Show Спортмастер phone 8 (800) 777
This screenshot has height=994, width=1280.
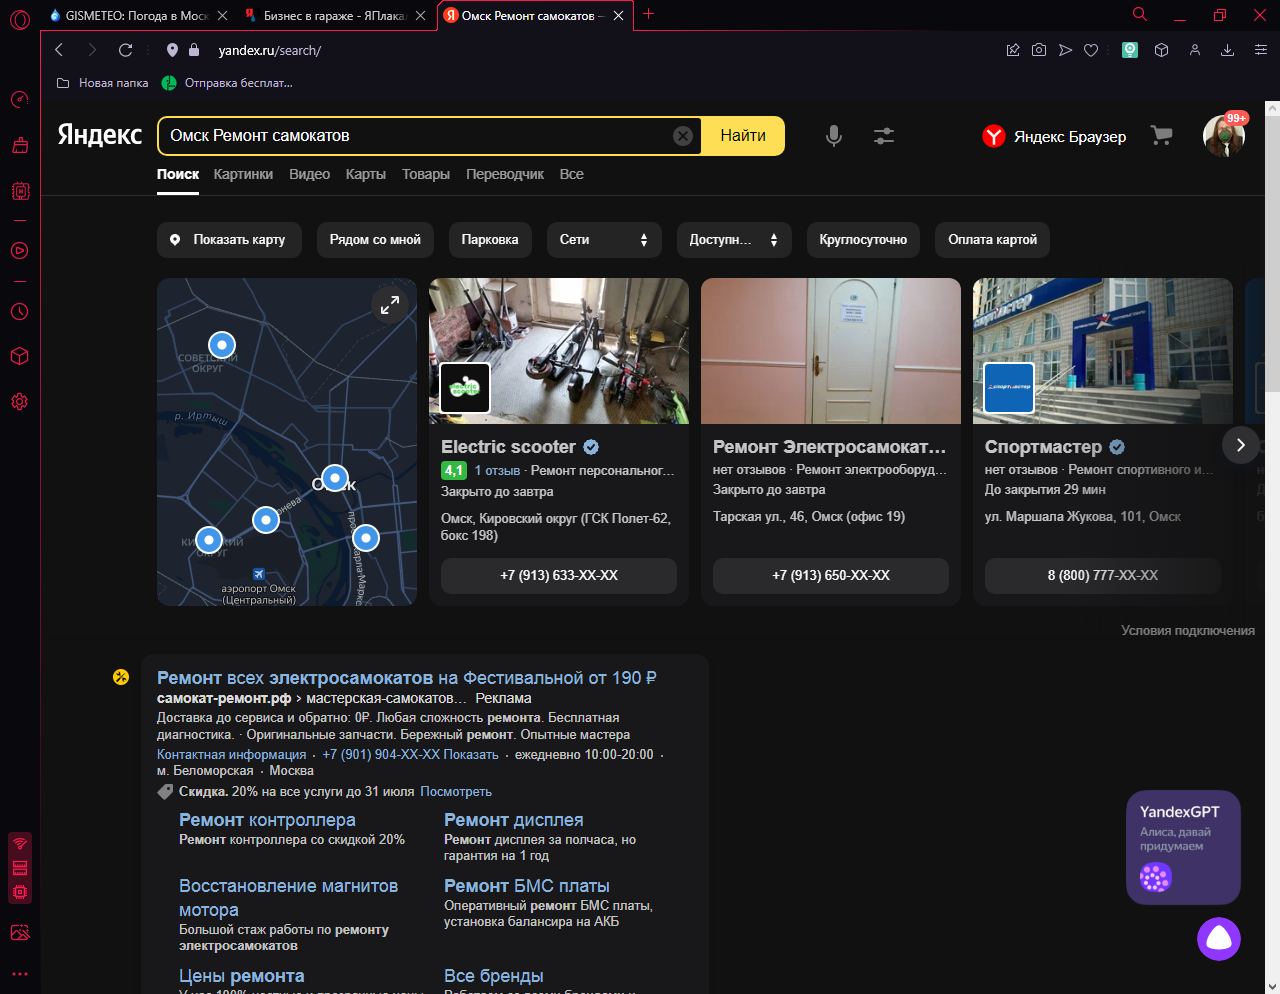coord(1103,576)
